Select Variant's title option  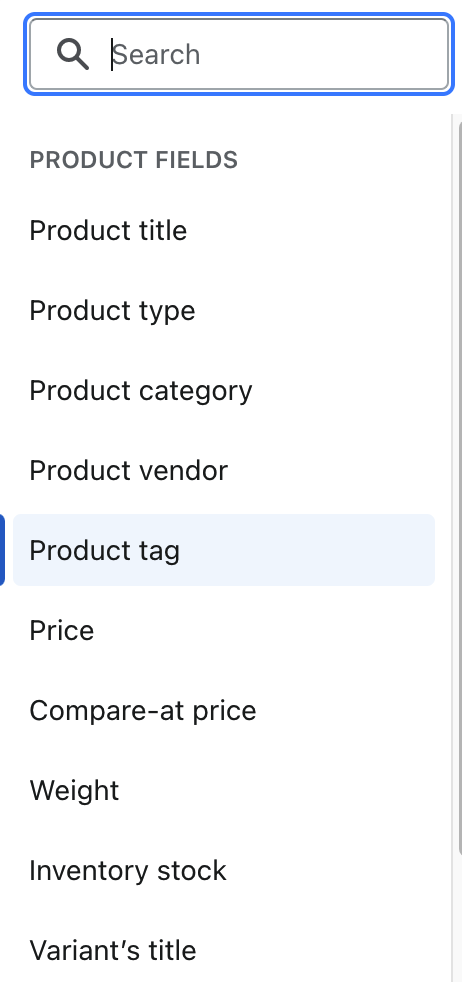pyautogui.click(x=223, y=950)
